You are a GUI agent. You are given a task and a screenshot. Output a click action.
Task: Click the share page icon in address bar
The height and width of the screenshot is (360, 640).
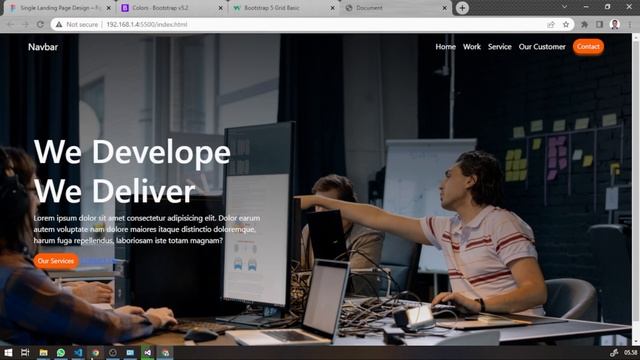(x=551, y=24)
